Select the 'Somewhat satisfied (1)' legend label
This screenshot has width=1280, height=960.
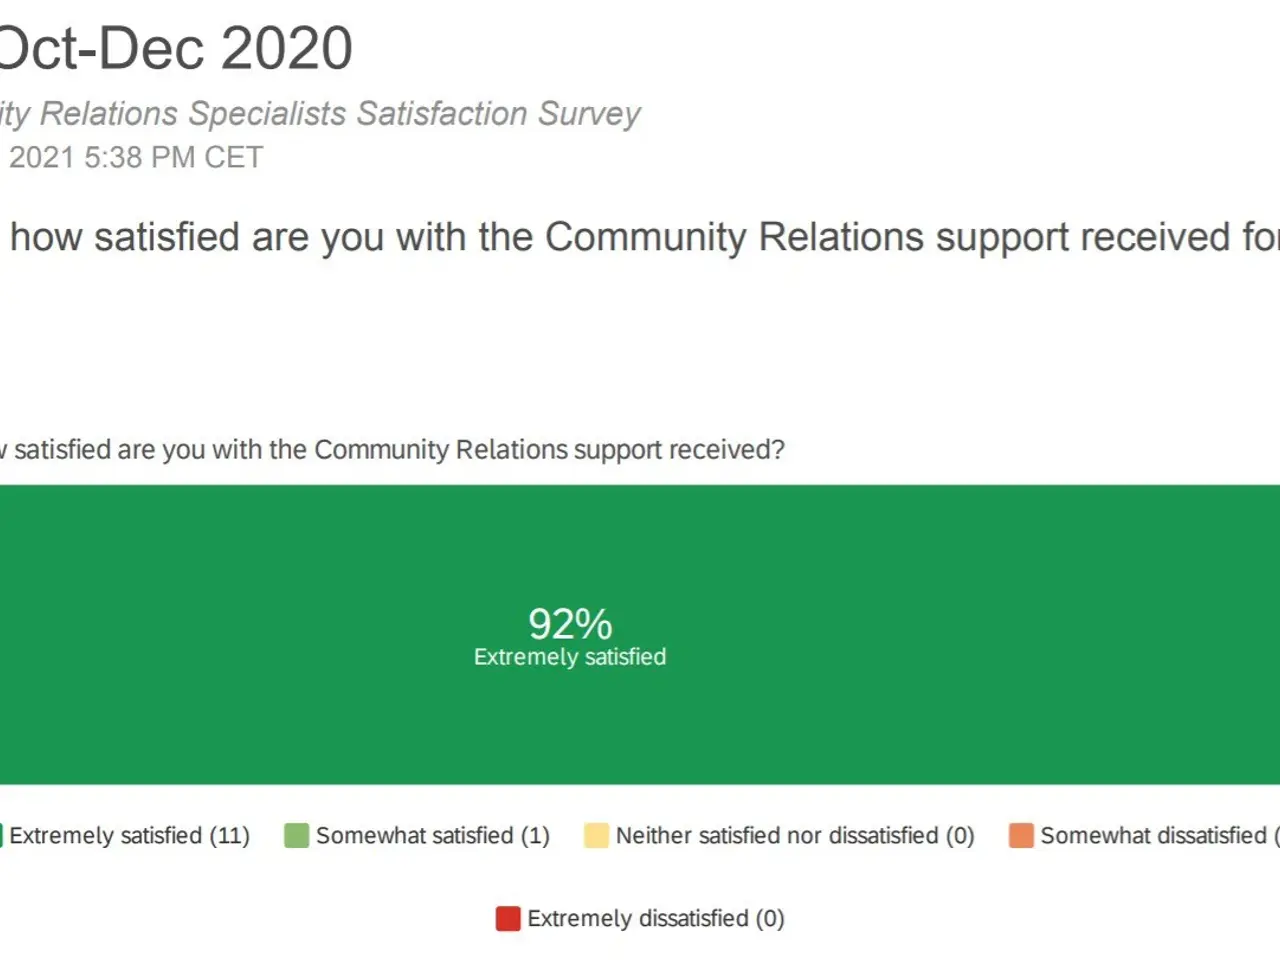click(432, 835)
